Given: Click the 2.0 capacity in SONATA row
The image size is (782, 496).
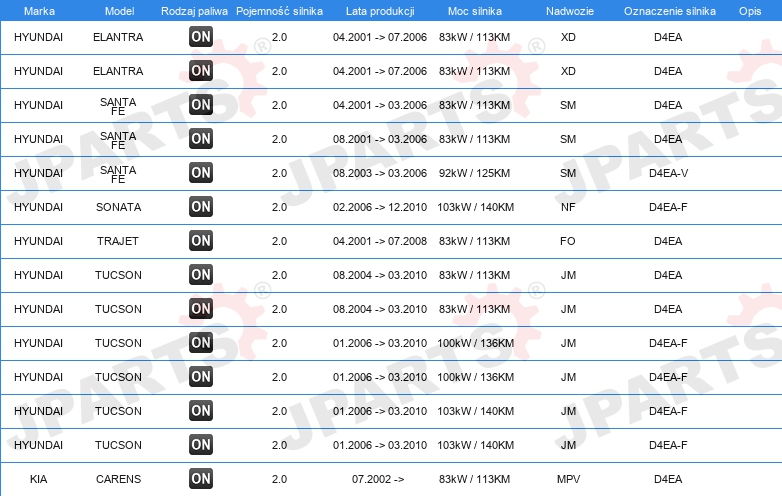Looking at the screenshot, I should [279, 207].
